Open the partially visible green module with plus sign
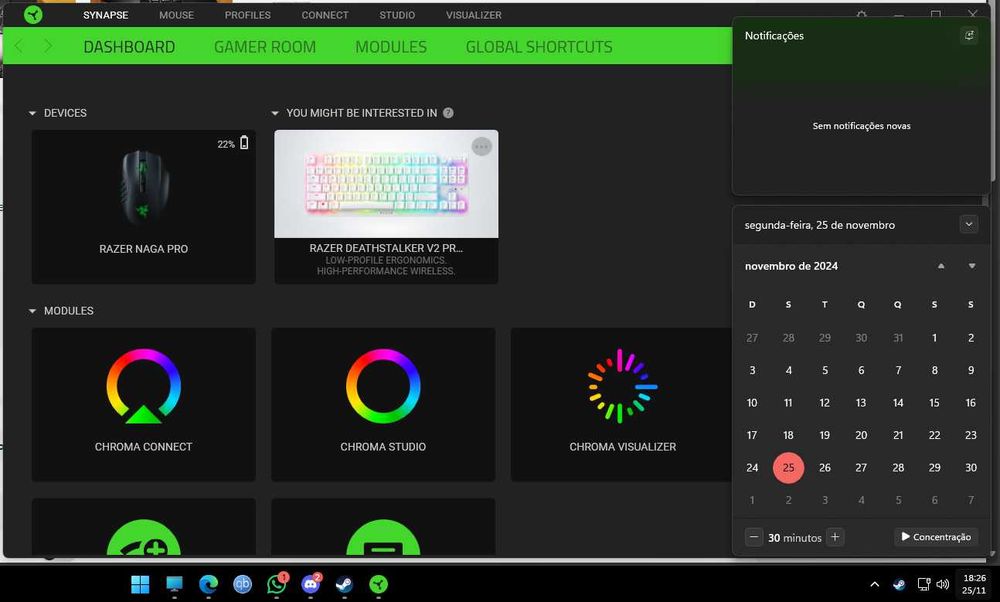 click(x=143, y=527)
